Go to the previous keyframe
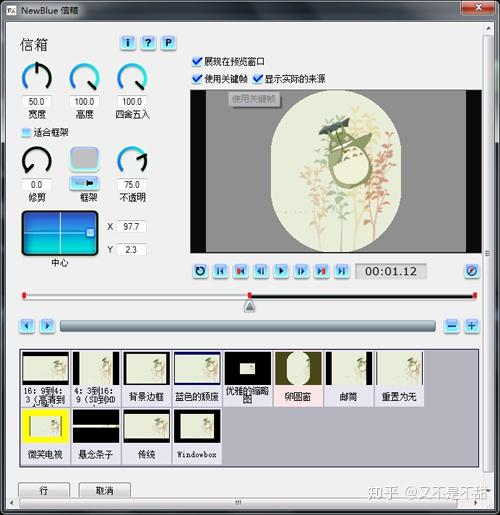 tap(241, 271)
